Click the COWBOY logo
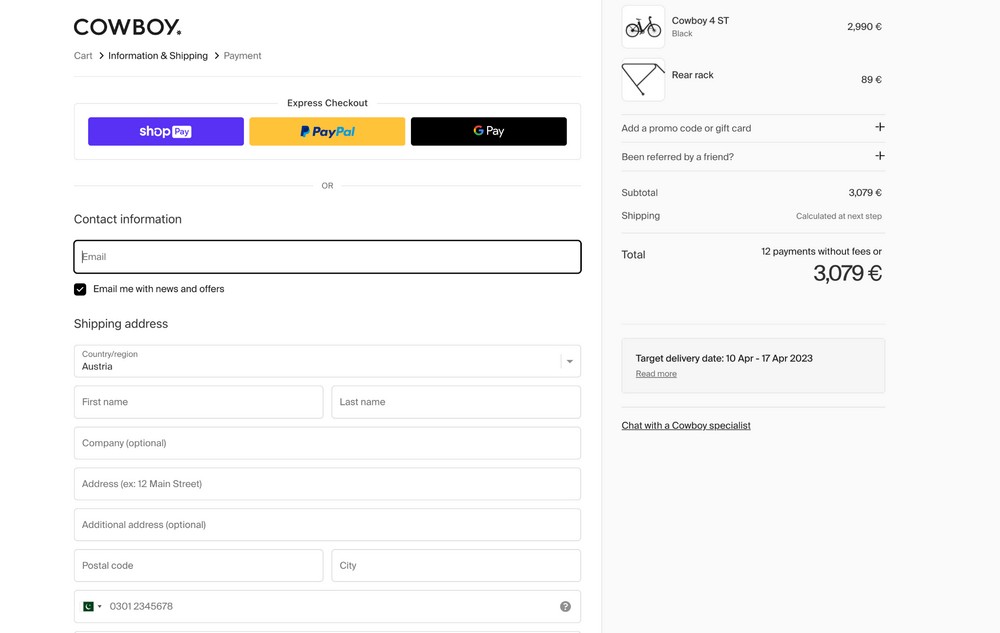 pyautogui.click(x=127, y=26)
